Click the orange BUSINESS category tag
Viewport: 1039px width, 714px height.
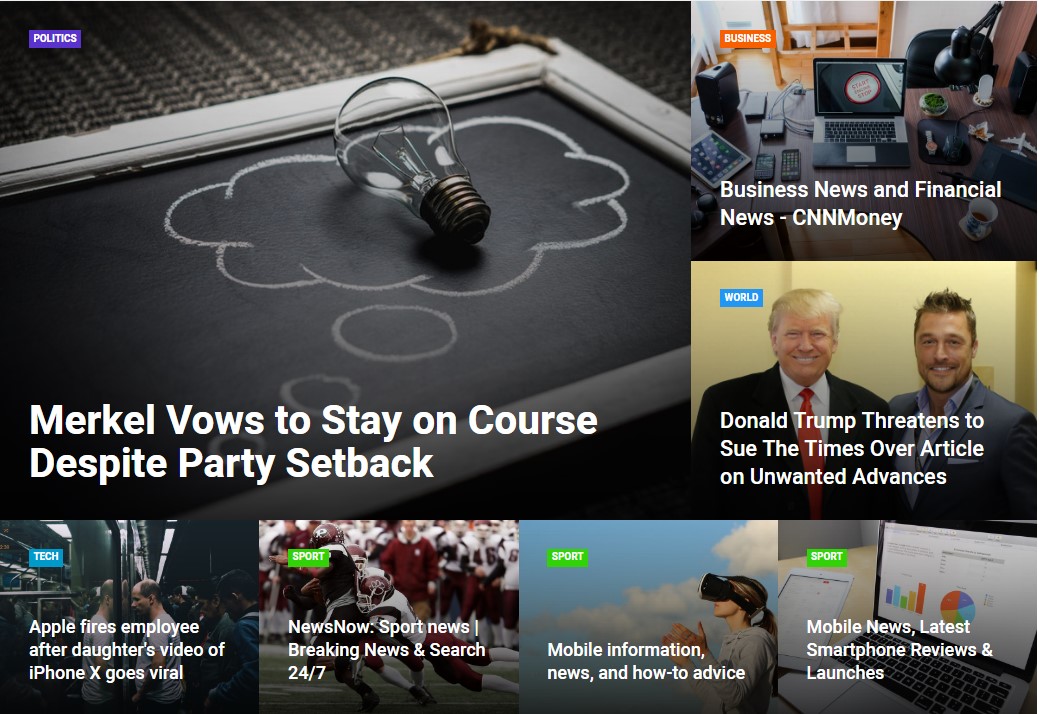click(x=747, y=38)
